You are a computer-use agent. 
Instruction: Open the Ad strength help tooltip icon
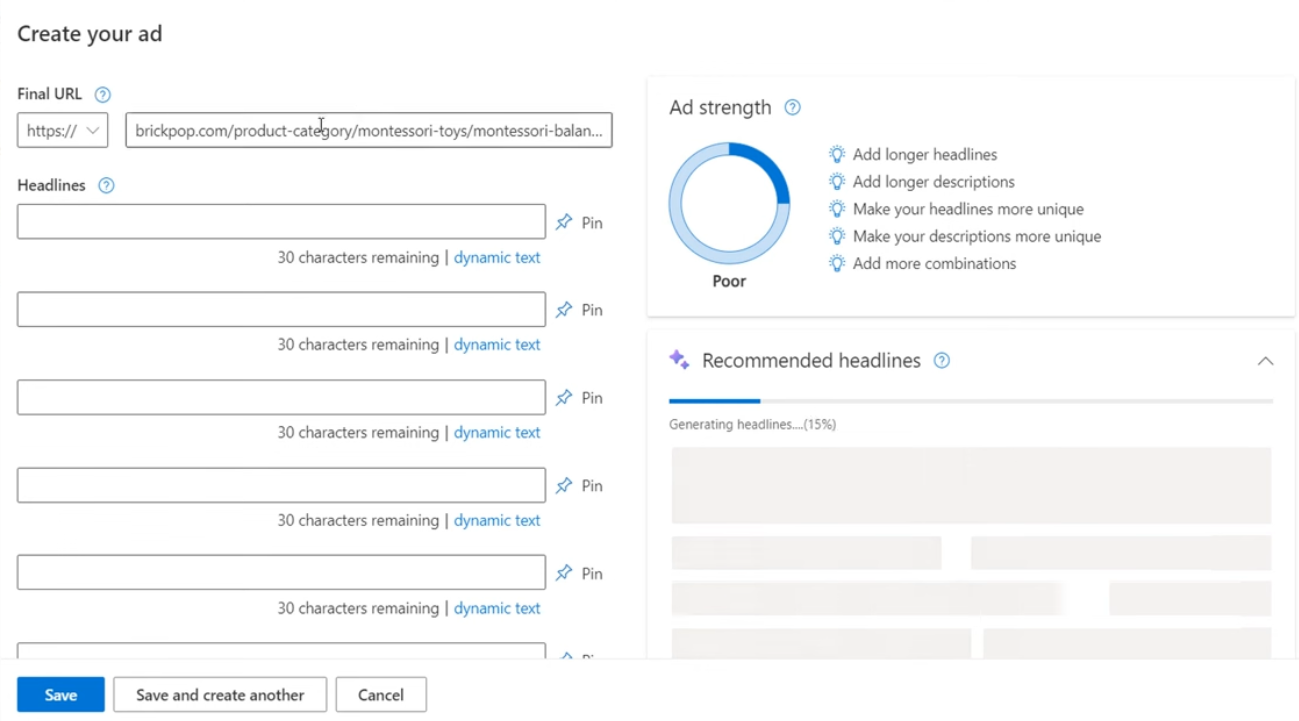pos(792,108)
